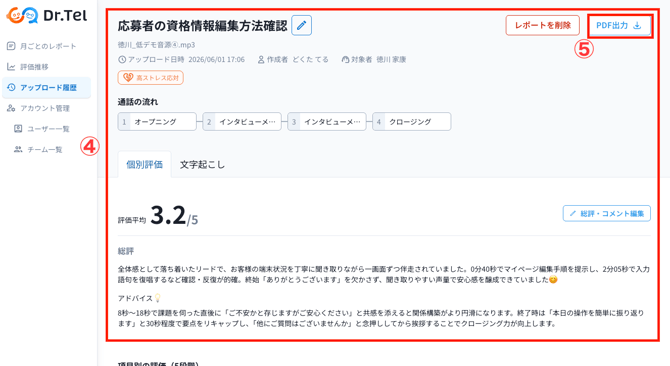Edit report title with pencil icon

point(302,25)
